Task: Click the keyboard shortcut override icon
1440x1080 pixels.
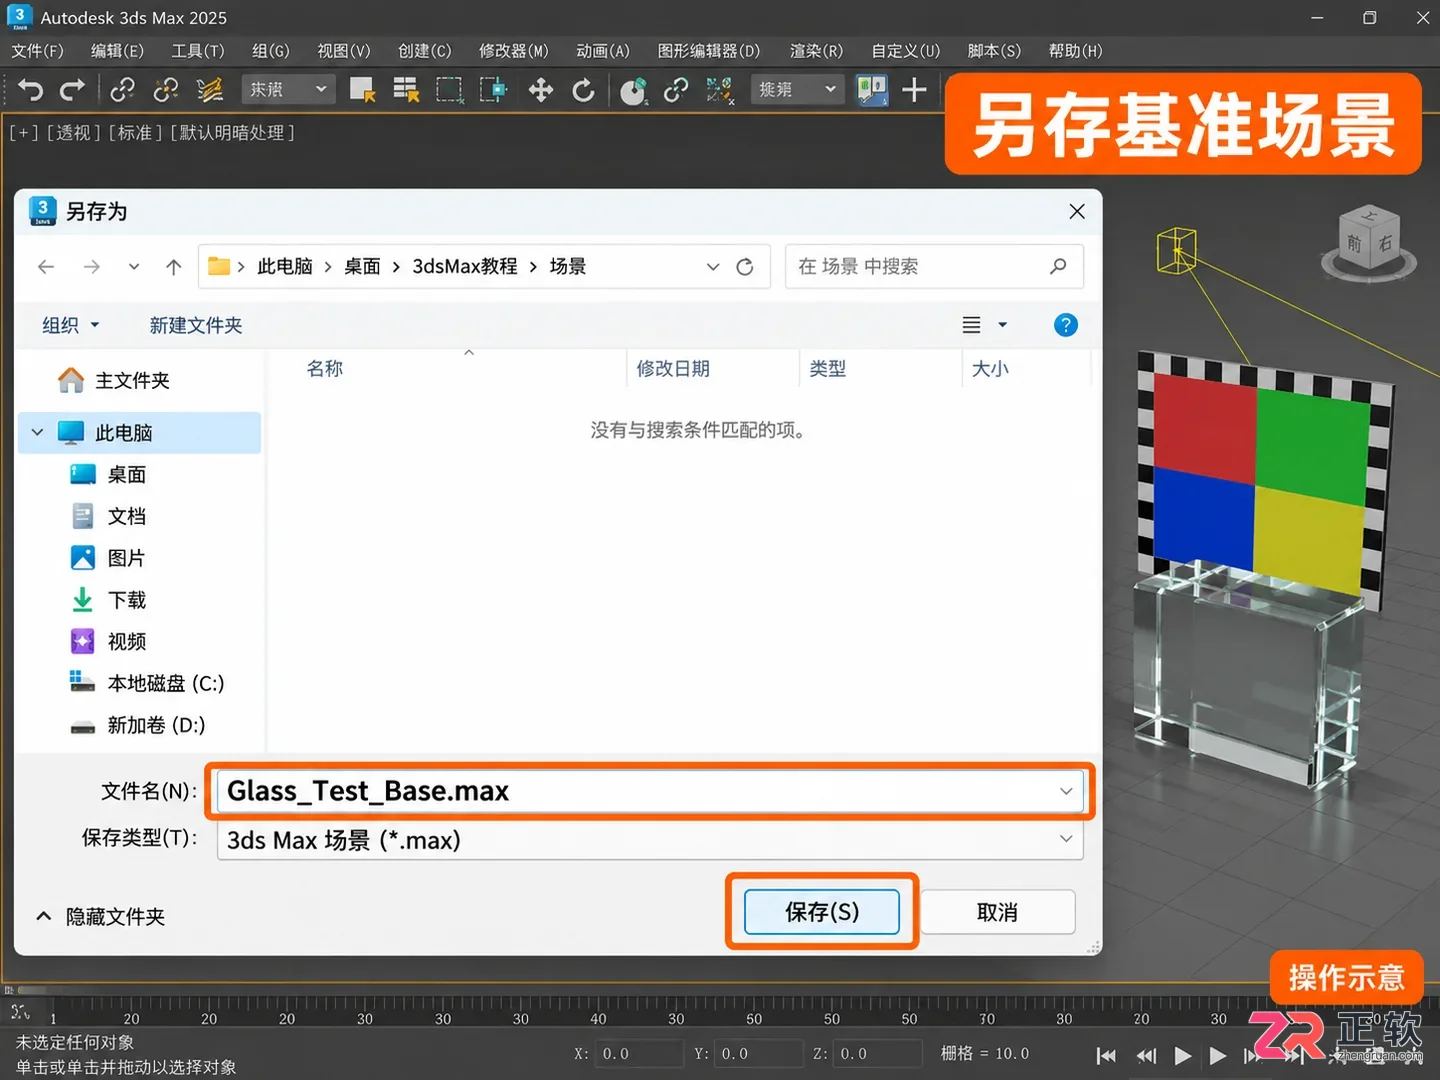Action: click(871, 90)
